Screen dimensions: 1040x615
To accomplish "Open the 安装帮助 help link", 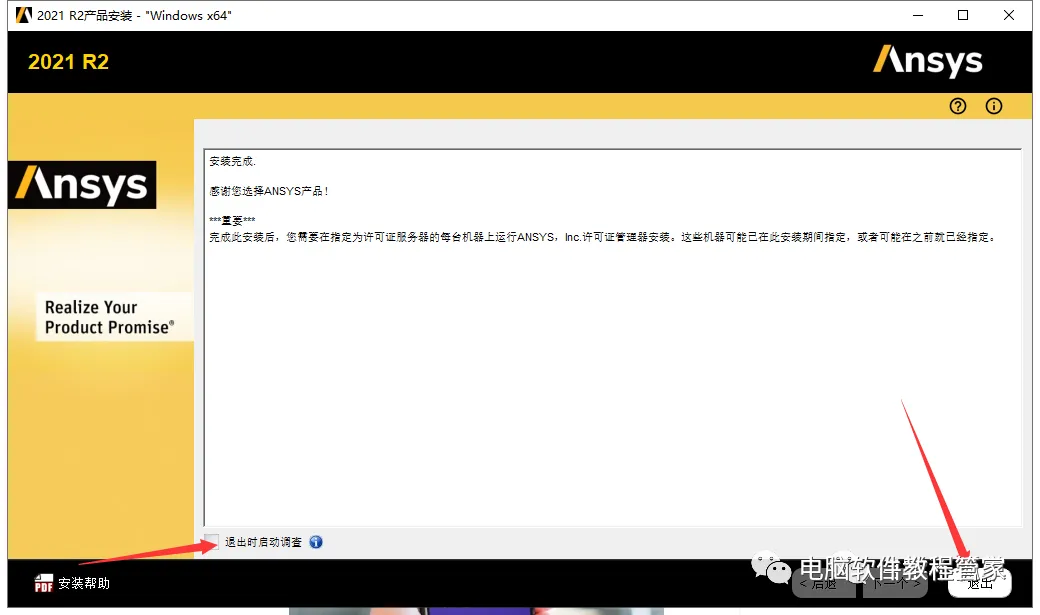I will coord(84,583).
